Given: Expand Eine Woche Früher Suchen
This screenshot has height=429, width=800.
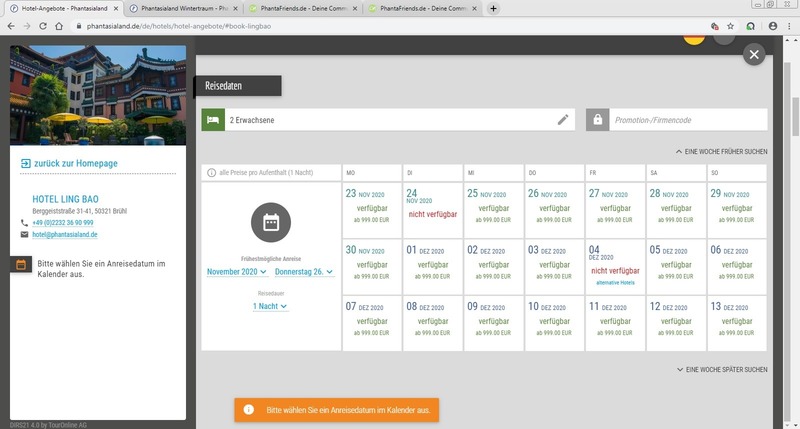Looking at the screenshot, I should coord(722,151).
